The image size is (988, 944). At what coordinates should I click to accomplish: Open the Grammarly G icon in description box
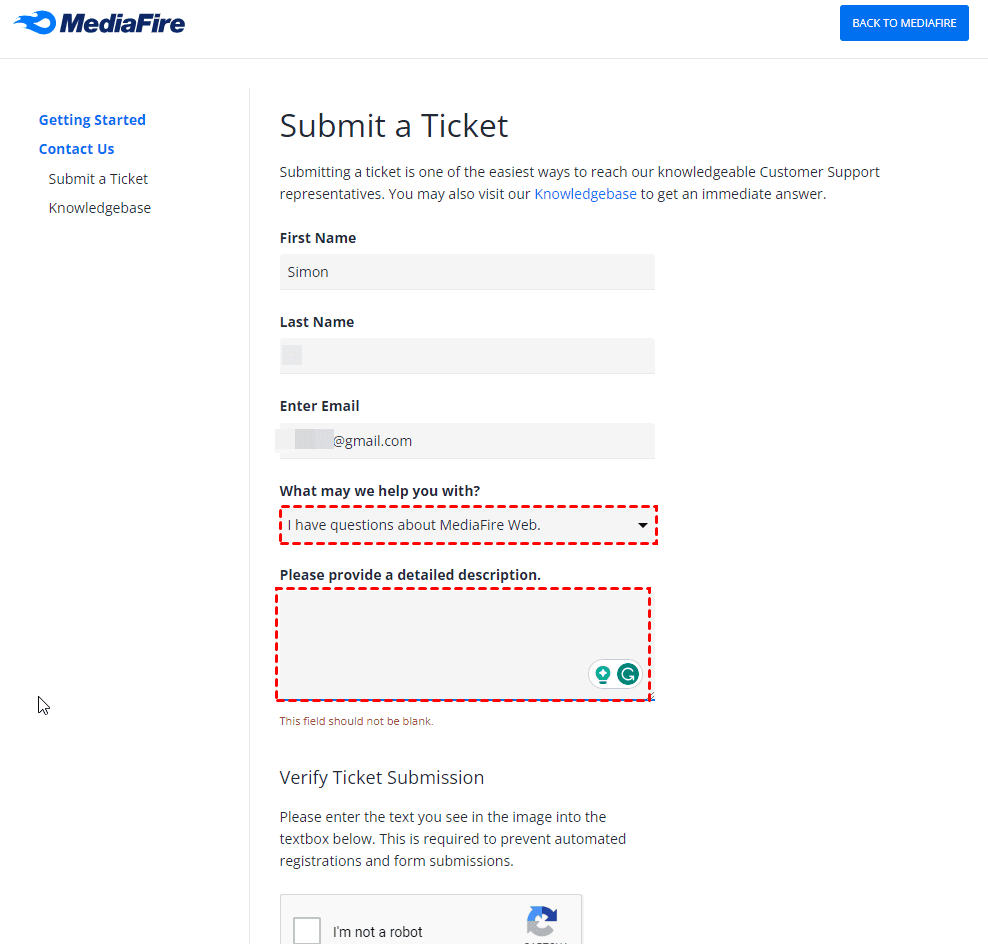click(627, 674)
